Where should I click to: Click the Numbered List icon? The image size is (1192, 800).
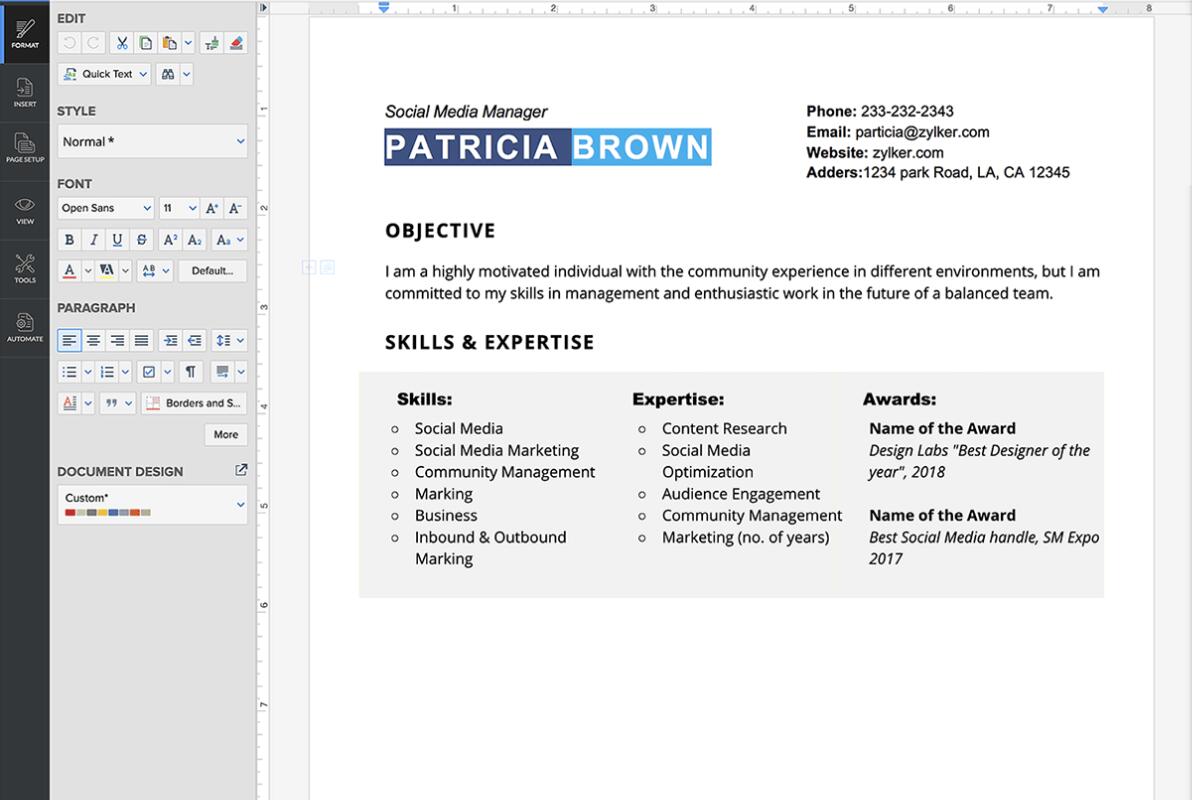(107, 372)
